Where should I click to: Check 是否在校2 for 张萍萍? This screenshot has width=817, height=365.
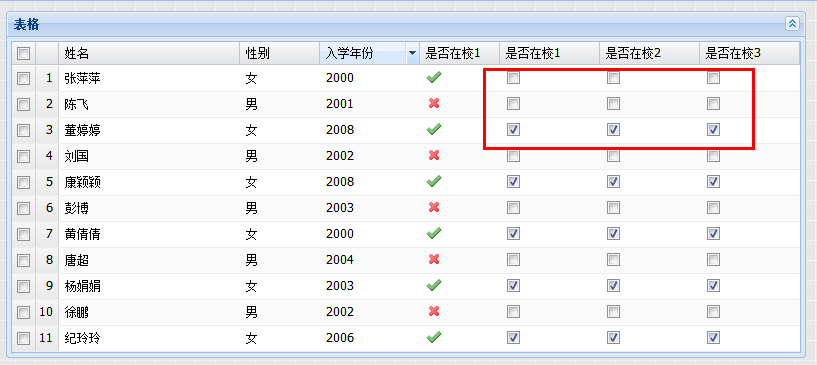[x=613, y=78]
